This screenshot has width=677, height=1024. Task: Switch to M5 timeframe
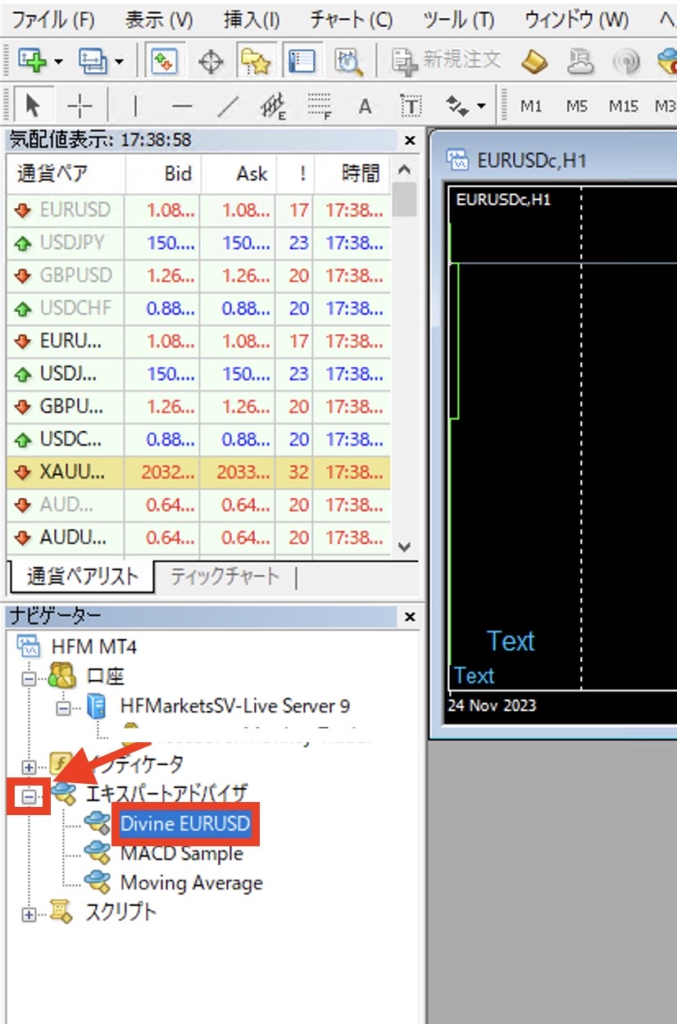(576, 105)
